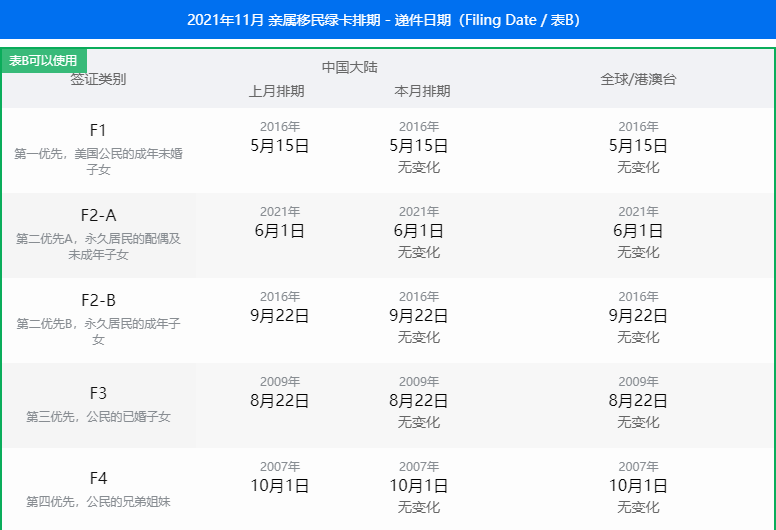Click the blue title banner for November 2021 Filing Date

[x=388, y=19]
